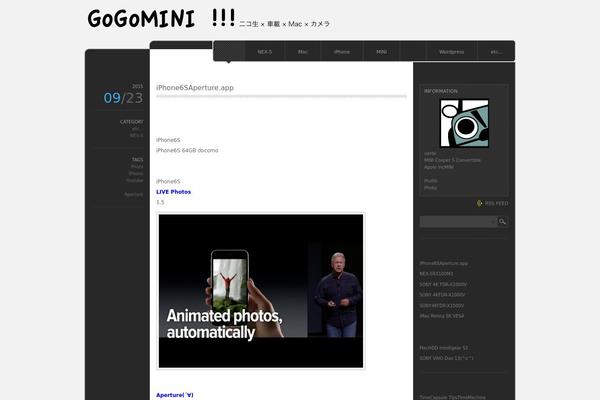The image size is (600, 400).
Task: Select the Photo tag in left sidebar
Action: (x=137, y=167)
